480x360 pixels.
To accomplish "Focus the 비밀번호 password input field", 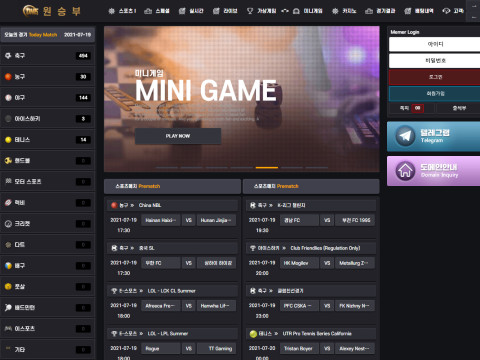I will coord(435,61).
